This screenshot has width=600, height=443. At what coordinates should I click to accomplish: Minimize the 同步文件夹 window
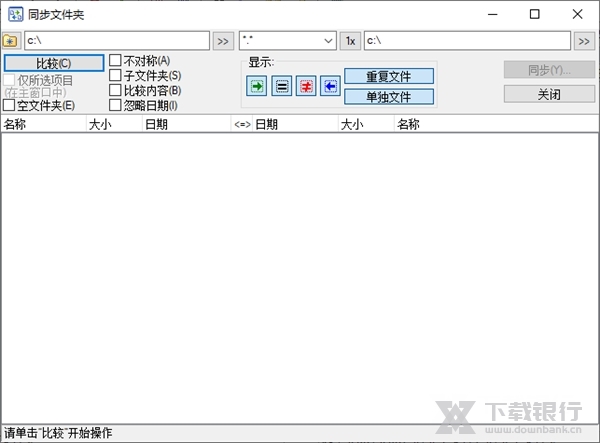493,15
